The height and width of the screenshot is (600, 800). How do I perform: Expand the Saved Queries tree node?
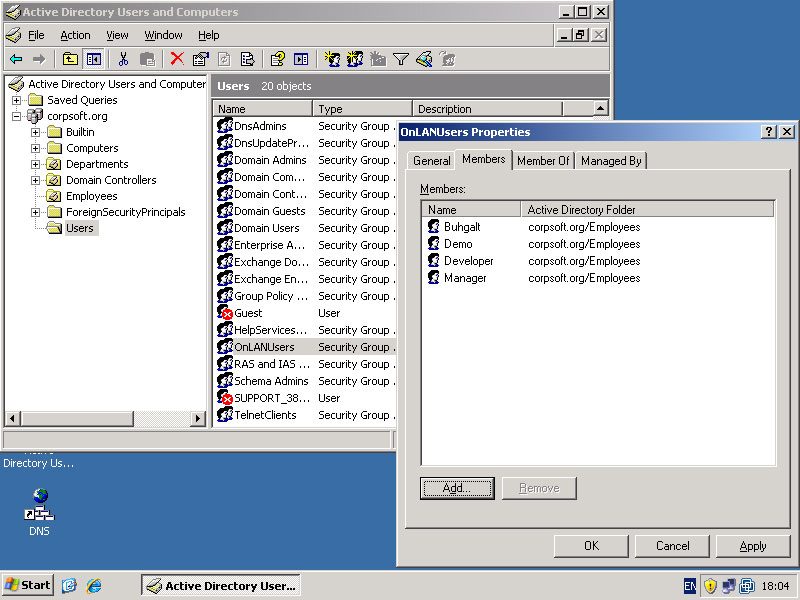click(x=17, y=100)
